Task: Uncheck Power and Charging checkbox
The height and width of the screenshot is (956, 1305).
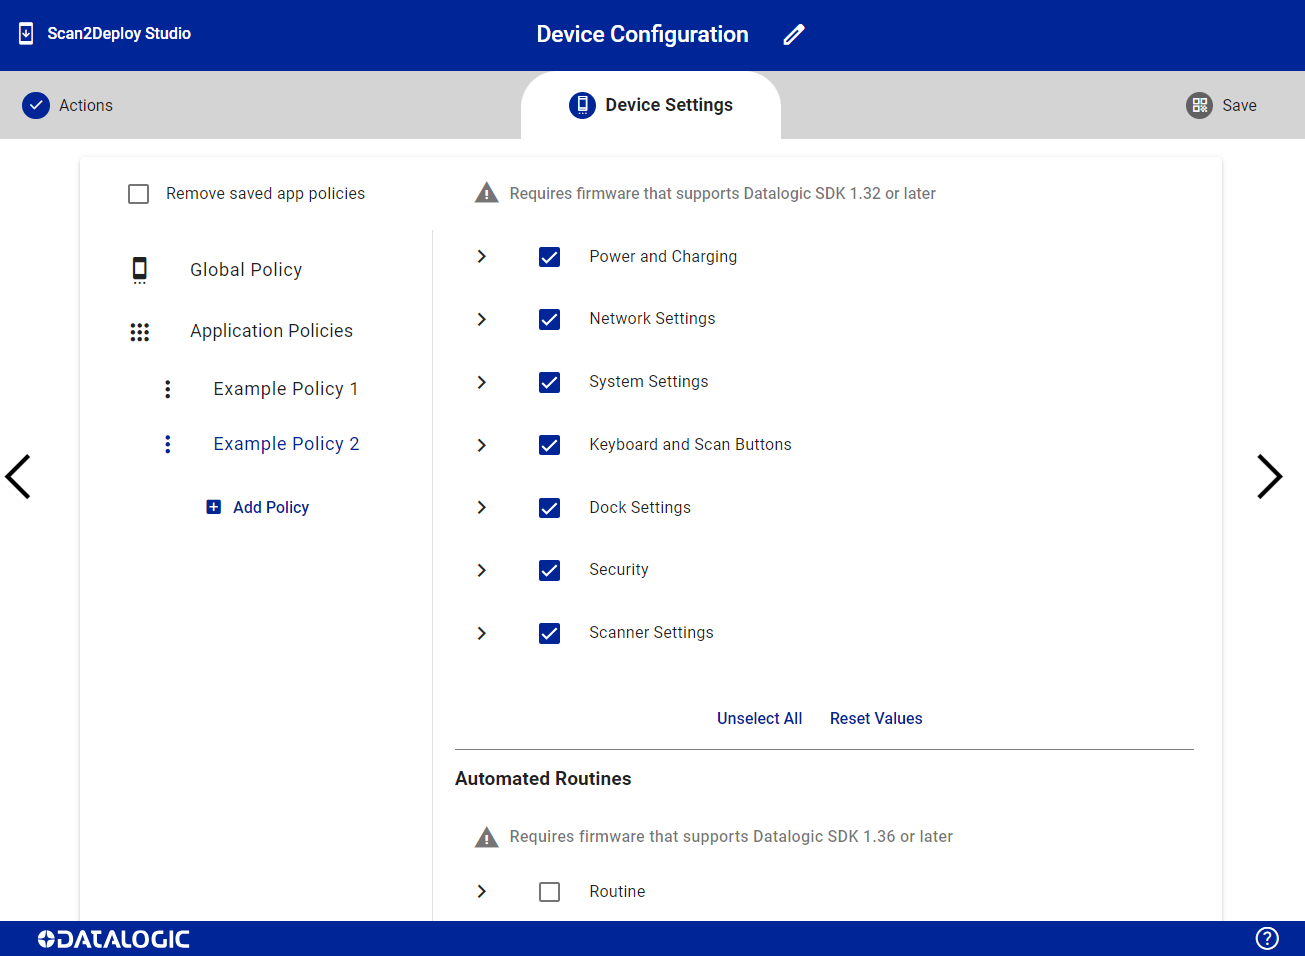Action: tap(549, 257)
